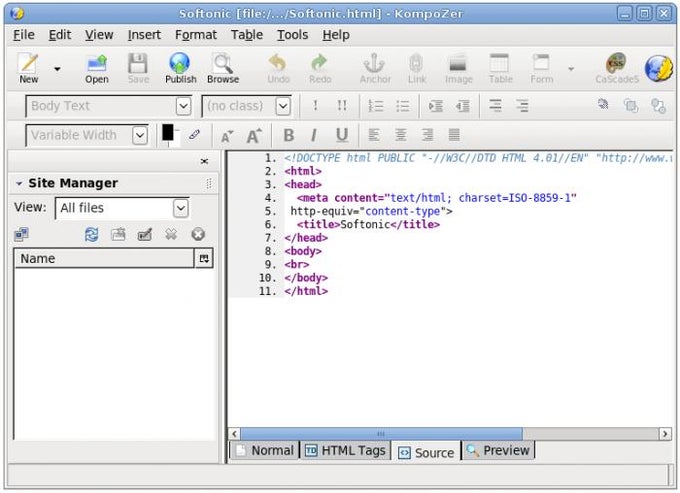Toggle Bold formatting
Viewport: 680px width, 493px height.
click(x=289, y=135)
